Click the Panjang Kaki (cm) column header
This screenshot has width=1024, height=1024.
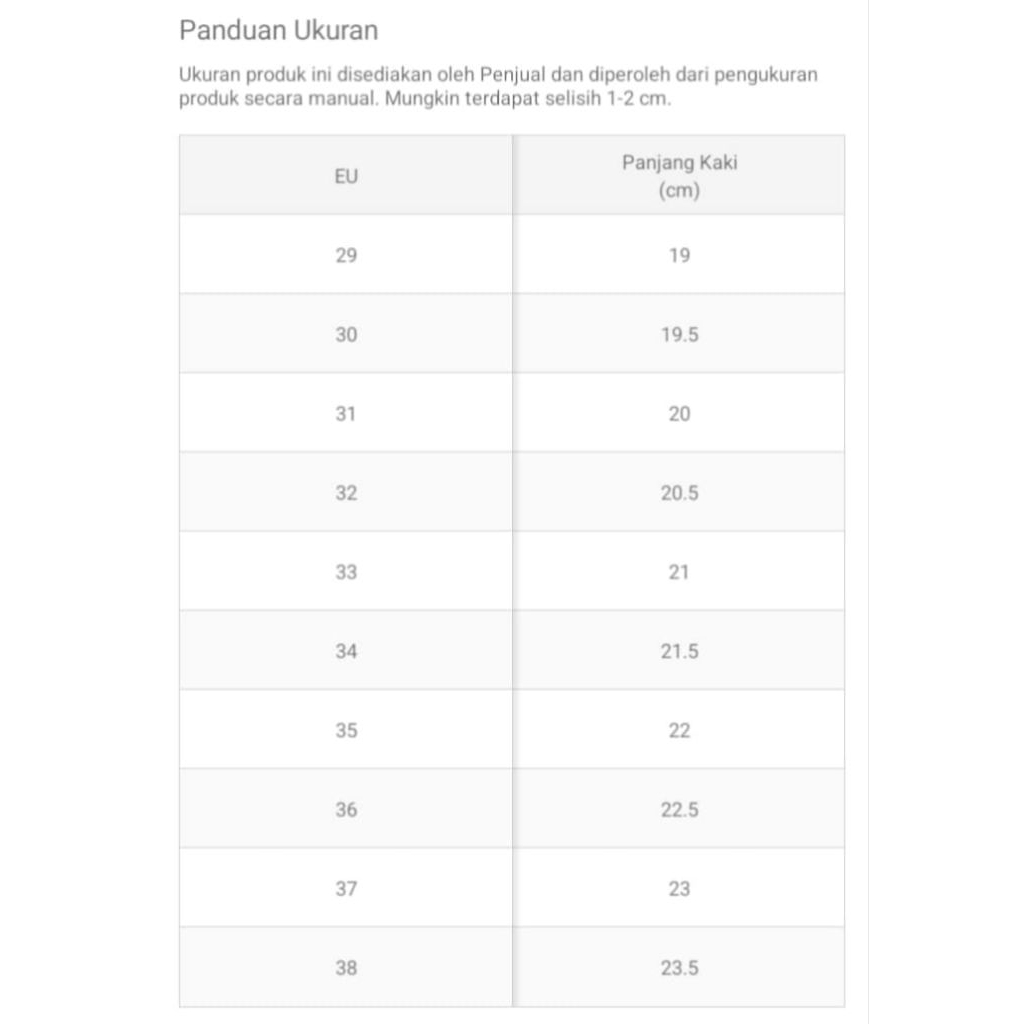[679, 176]
